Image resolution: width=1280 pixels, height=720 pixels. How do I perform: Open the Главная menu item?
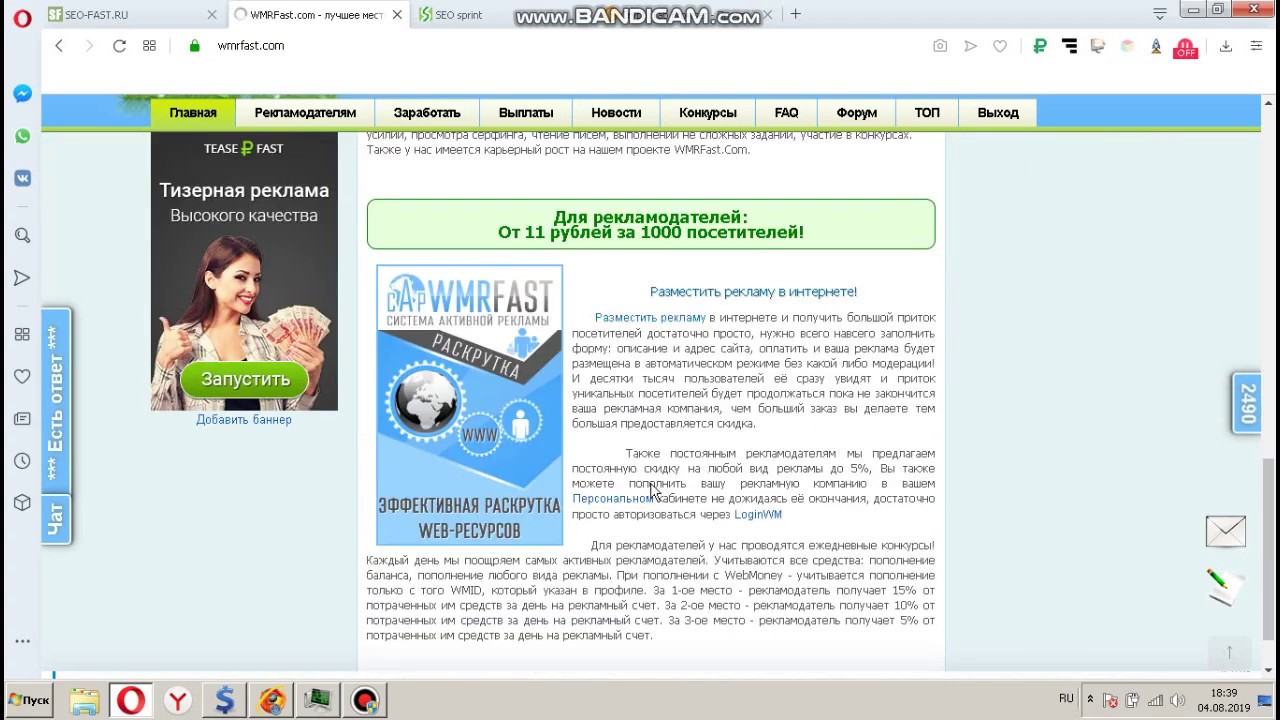click(x=193, y=113)
